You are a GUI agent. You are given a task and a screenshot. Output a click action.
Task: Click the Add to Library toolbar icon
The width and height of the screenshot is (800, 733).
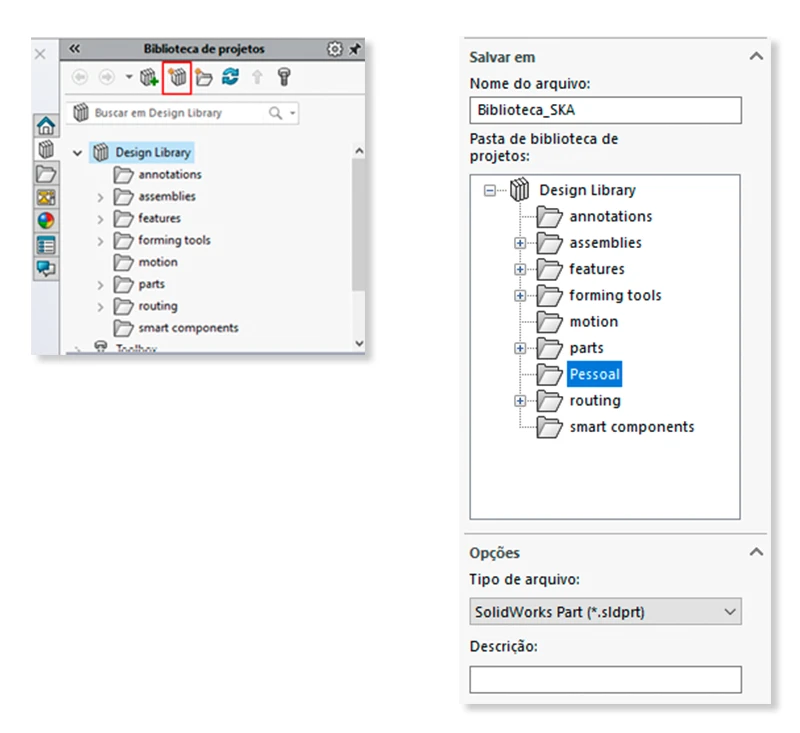coord(149,78)
